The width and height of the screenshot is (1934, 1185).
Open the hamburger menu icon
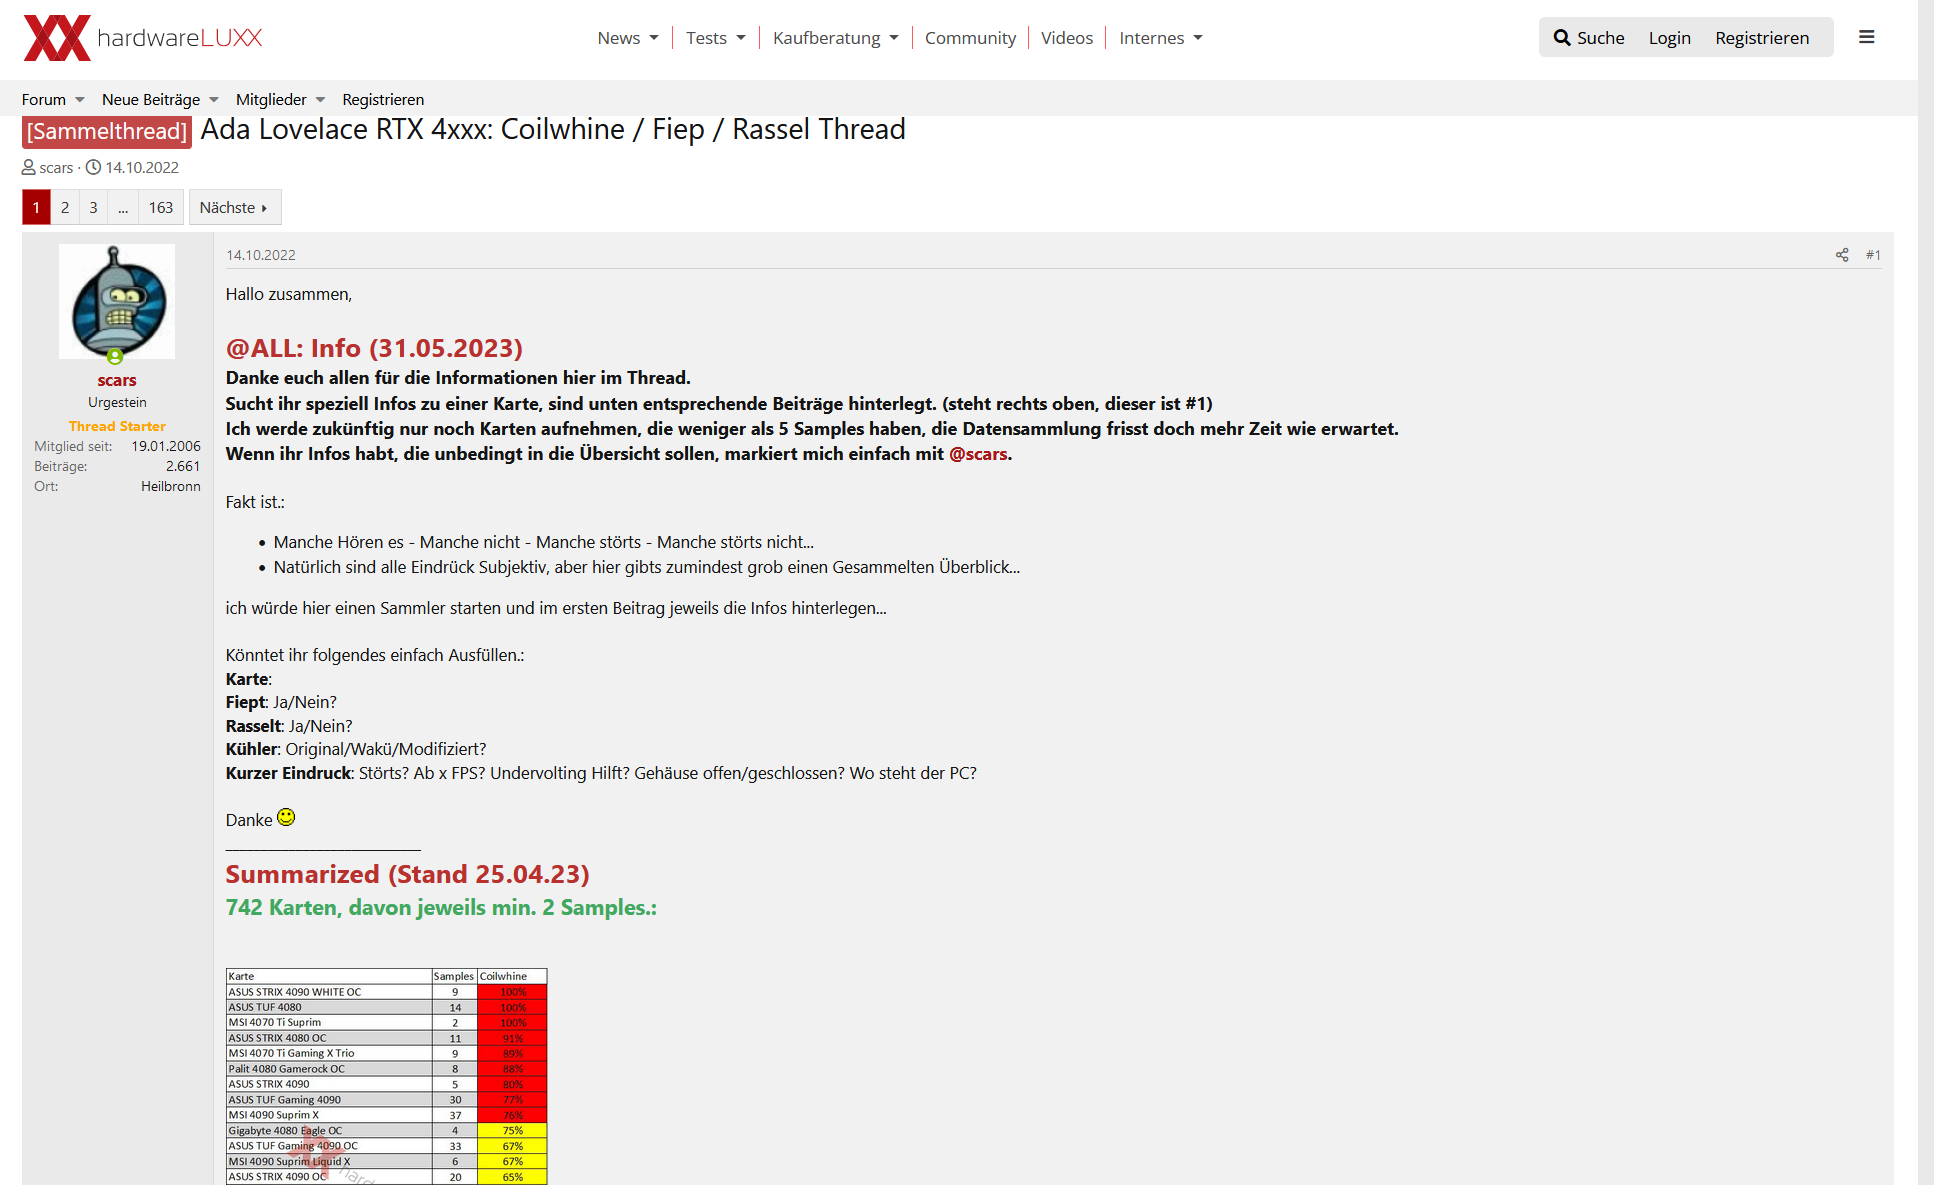click(1866, 37)
